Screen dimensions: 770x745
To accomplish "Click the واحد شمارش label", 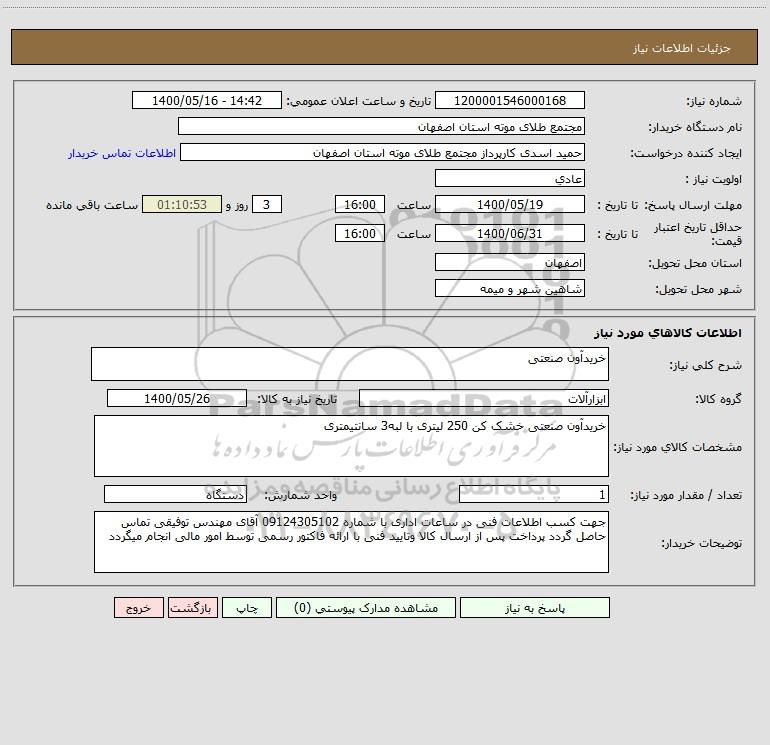I will [x=301, y=495].
